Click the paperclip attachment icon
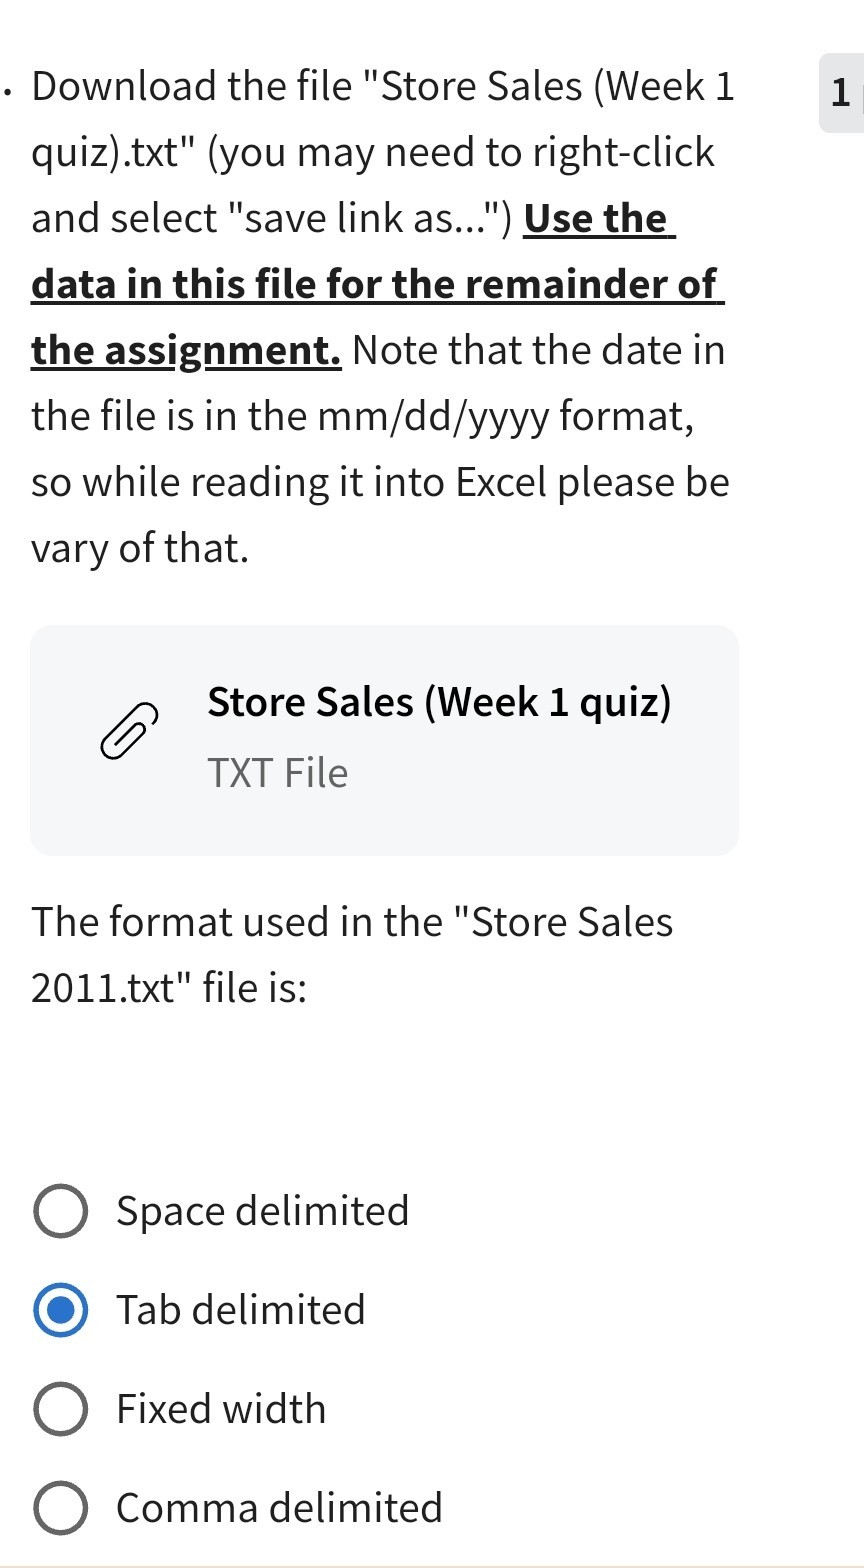Screen dimensions: 864x1568 129,730
